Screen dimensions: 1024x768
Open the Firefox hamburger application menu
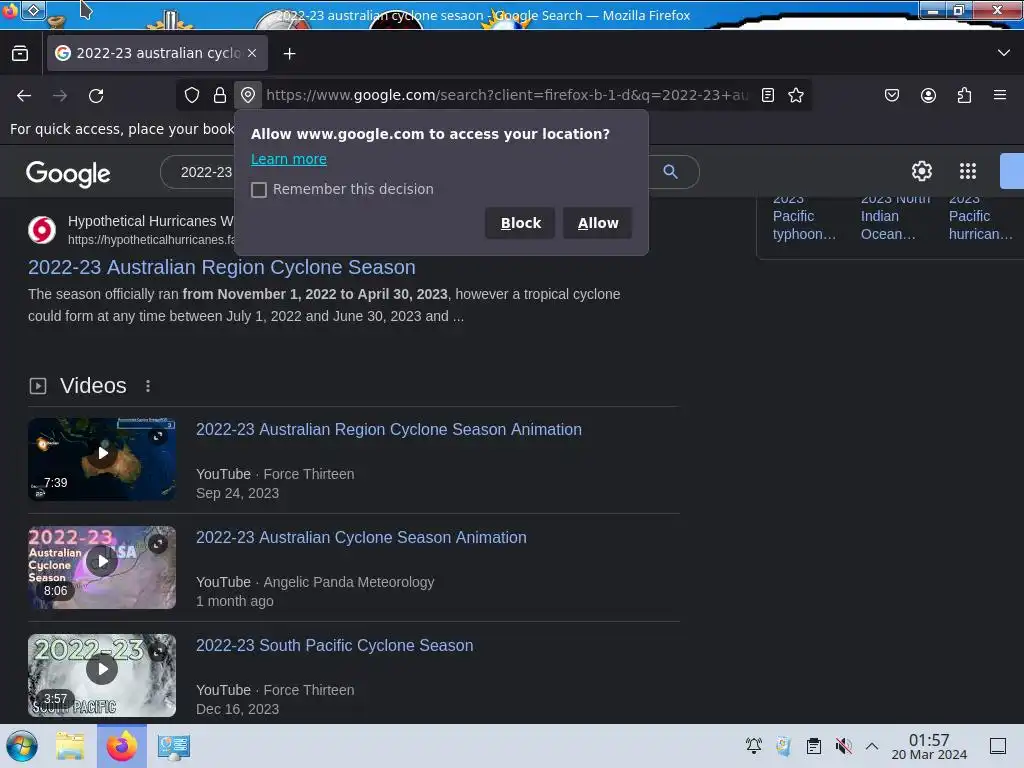point(1000,95)
